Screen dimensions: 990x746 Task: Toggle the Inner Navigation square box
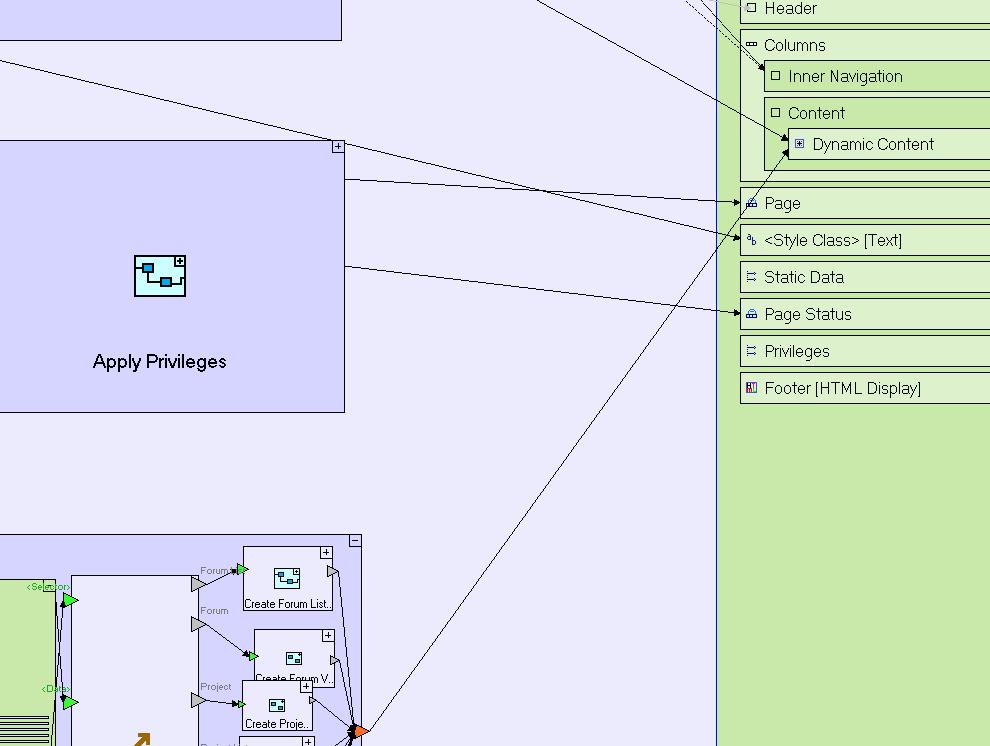(775, 76)
